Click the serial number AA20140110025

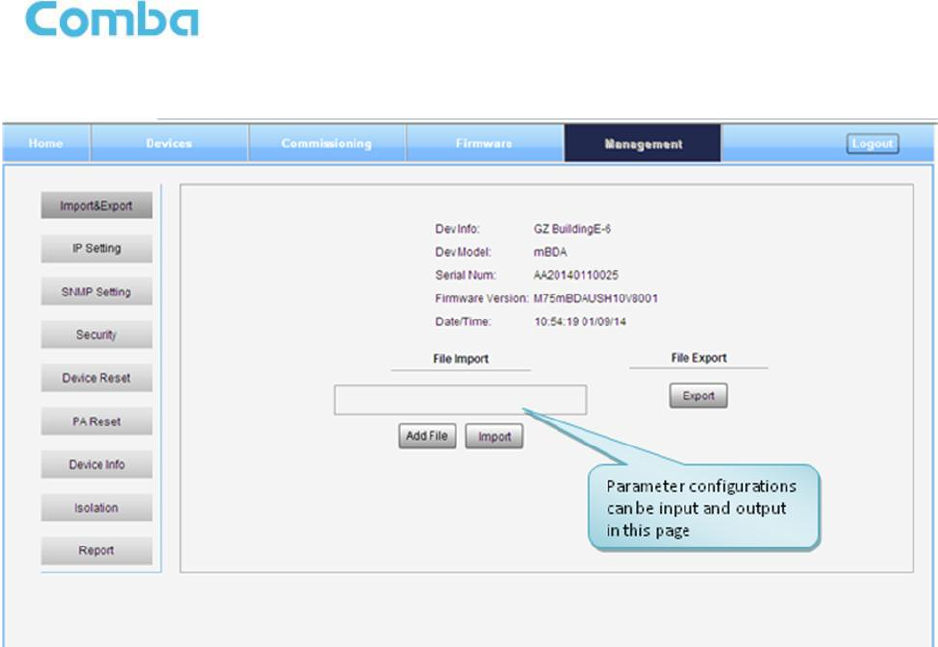[x=575, y=275]
